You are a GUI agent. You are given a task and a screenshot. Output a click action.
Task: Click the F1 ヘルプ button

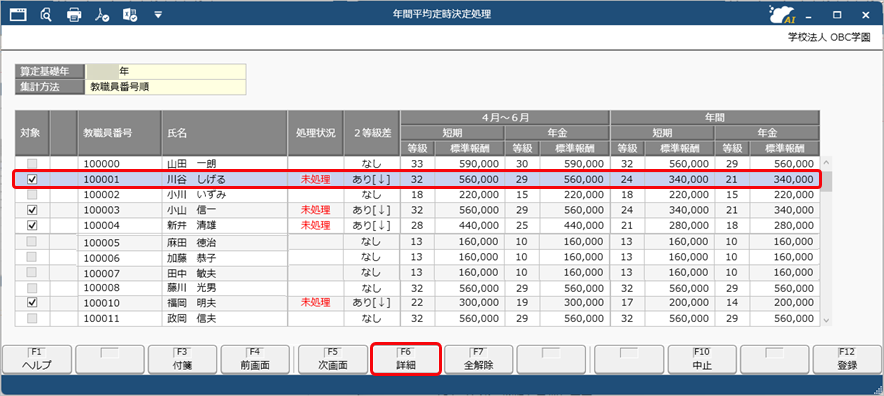(37, 359)
